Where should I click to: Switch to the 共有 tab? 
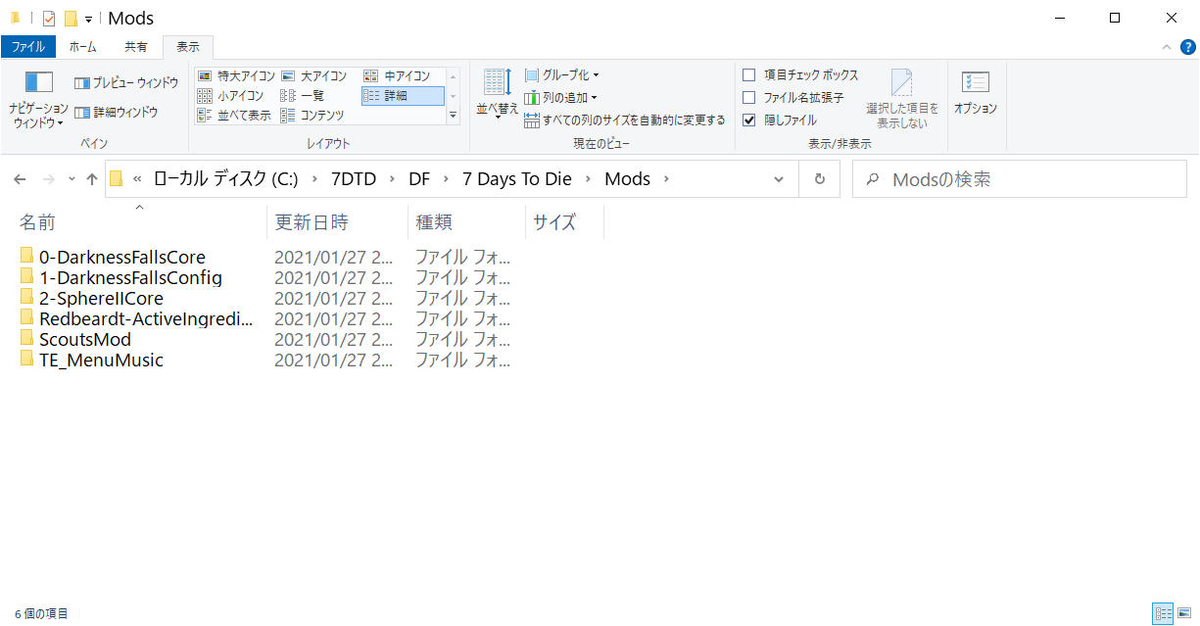pos(136,47)
